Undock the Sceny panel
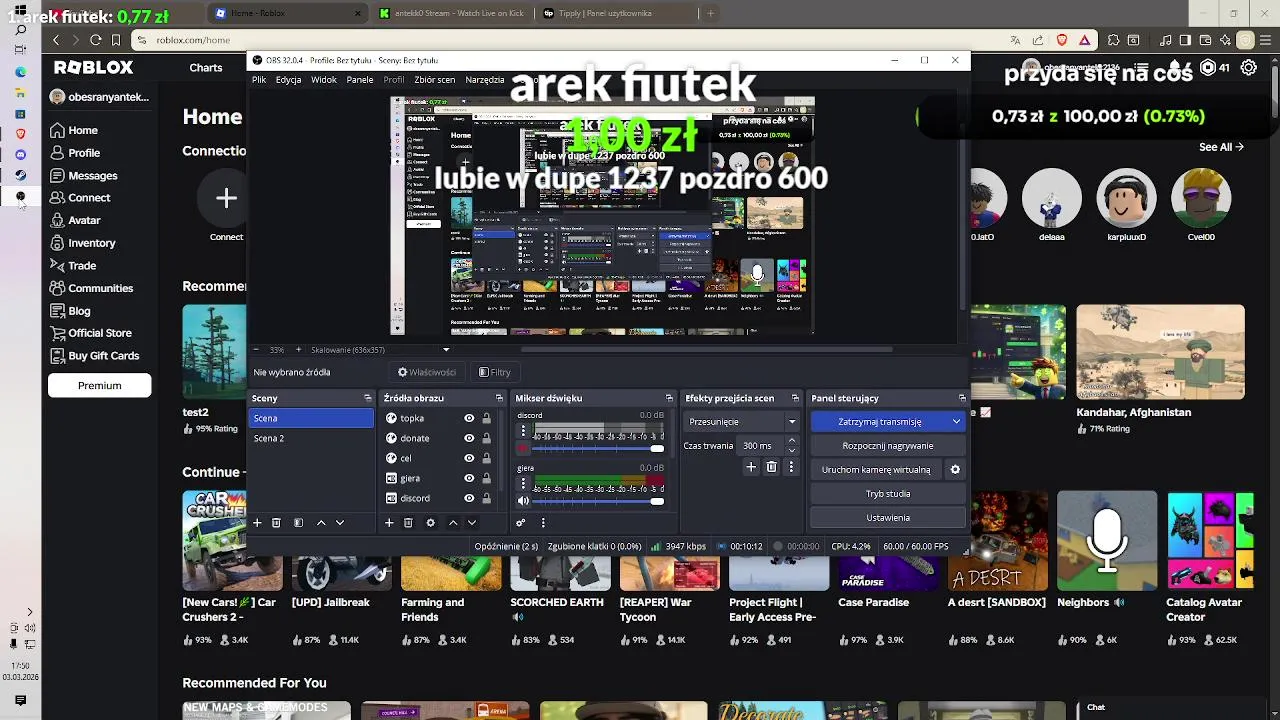The height and width of the screenshot is (720, 1280). tap(367, 398)
